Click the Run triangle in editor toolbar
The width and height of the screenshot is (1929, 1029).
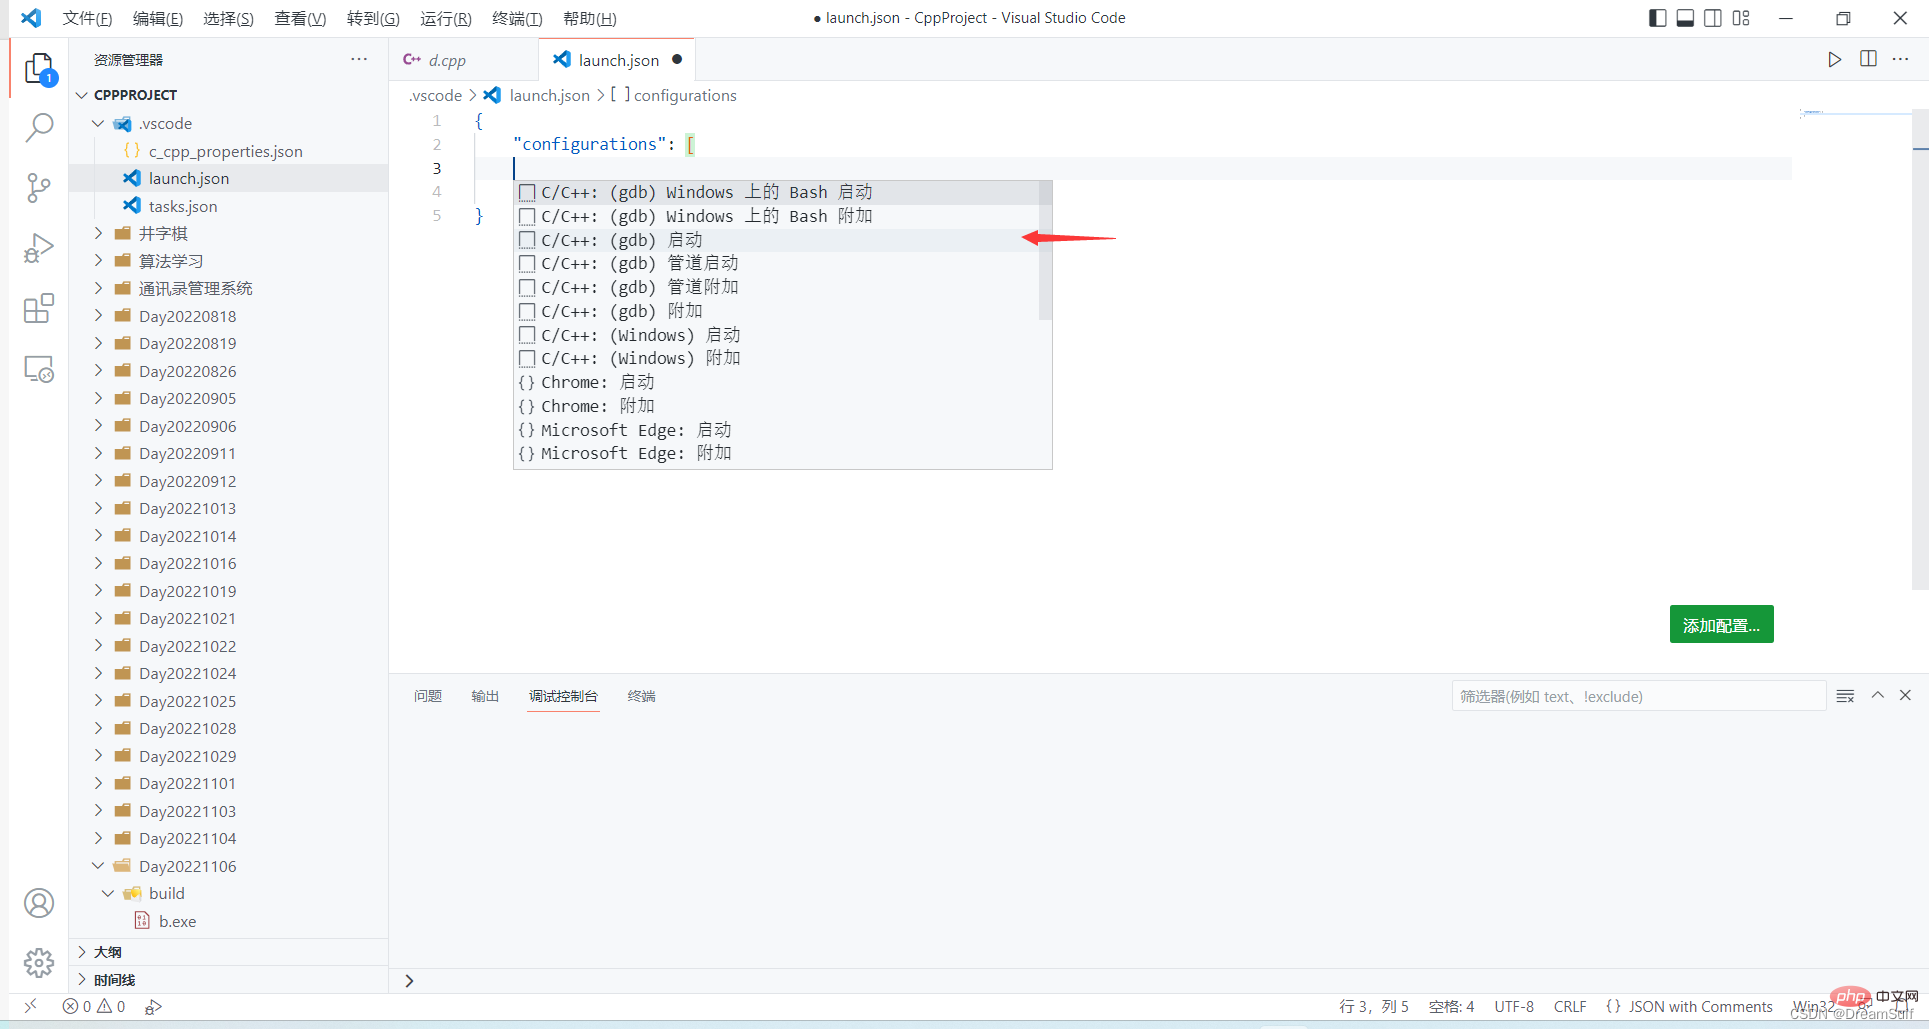[1834, 60]
